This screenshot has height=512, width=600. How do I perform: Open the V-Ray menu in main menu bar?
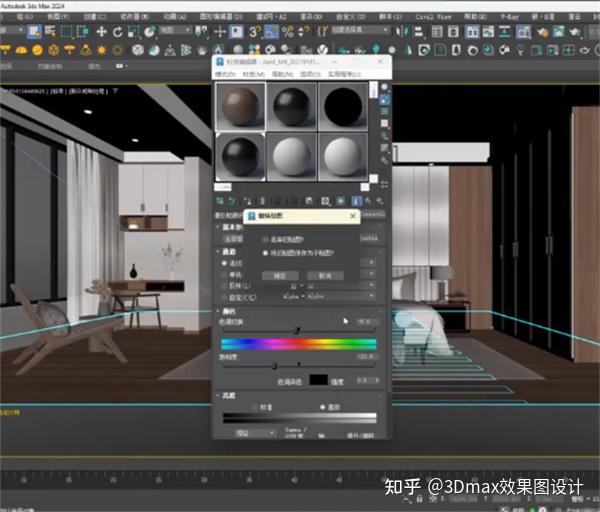pos(510,17)
